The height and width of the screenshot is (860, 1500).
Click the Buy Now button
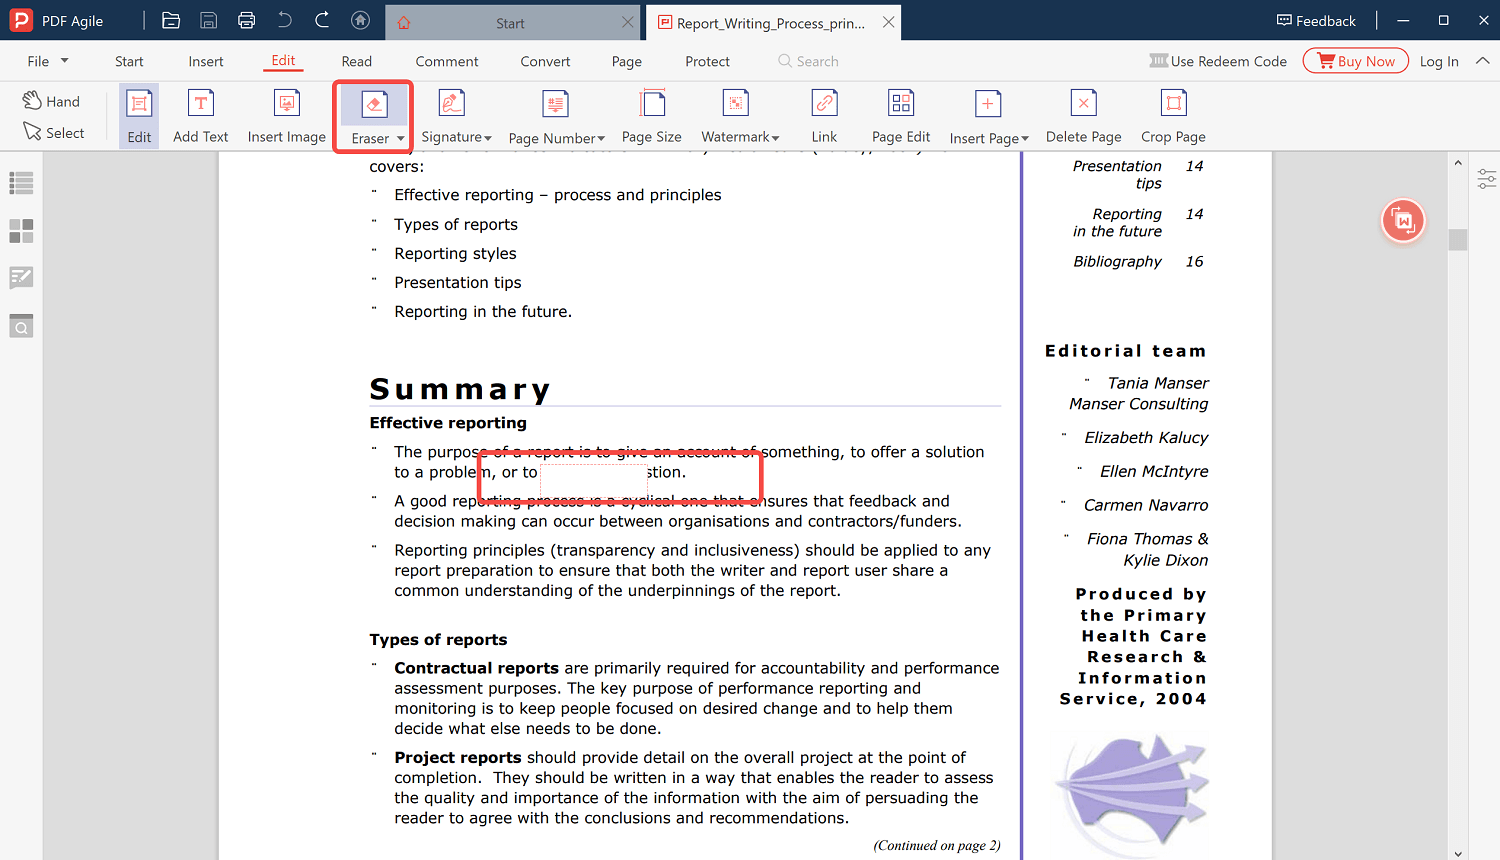coord(1355,60)
